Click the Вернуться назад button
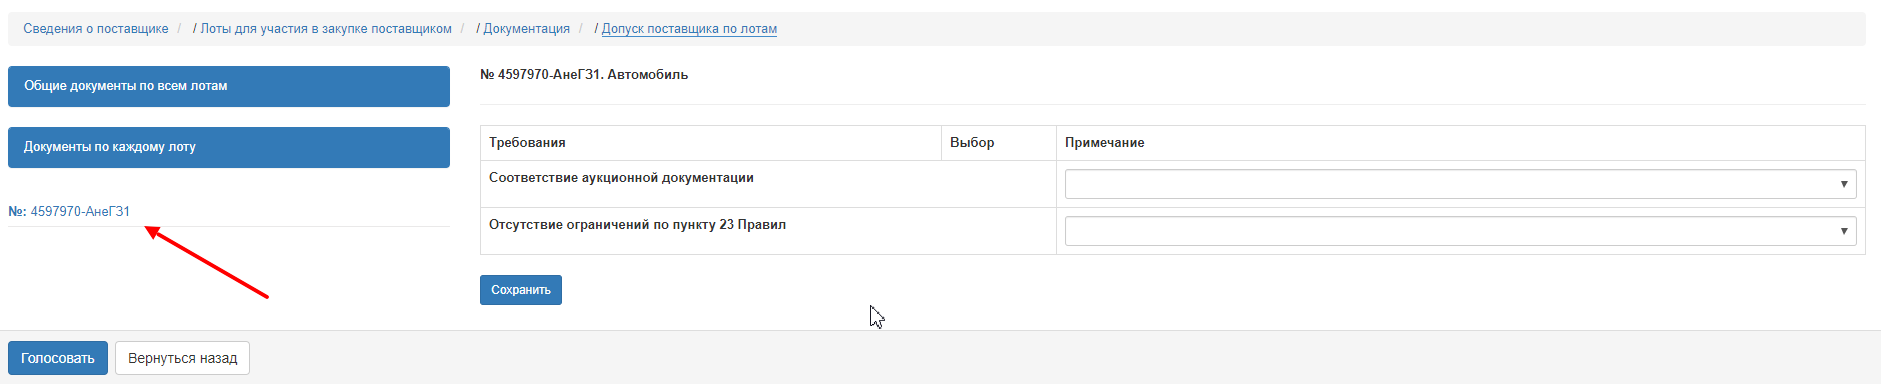1881x384 pixels. (x=182, y=358)
